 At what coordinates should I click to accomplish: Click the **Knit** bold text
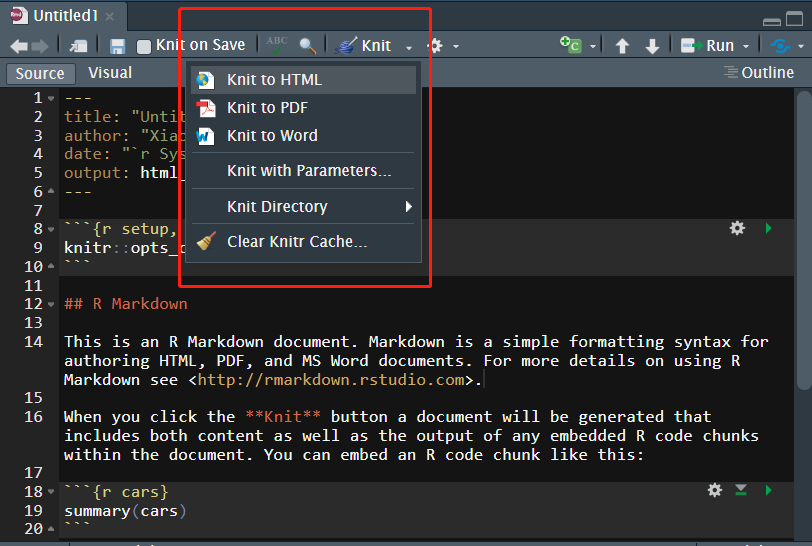pyautogui.click(x=283, y=416)
